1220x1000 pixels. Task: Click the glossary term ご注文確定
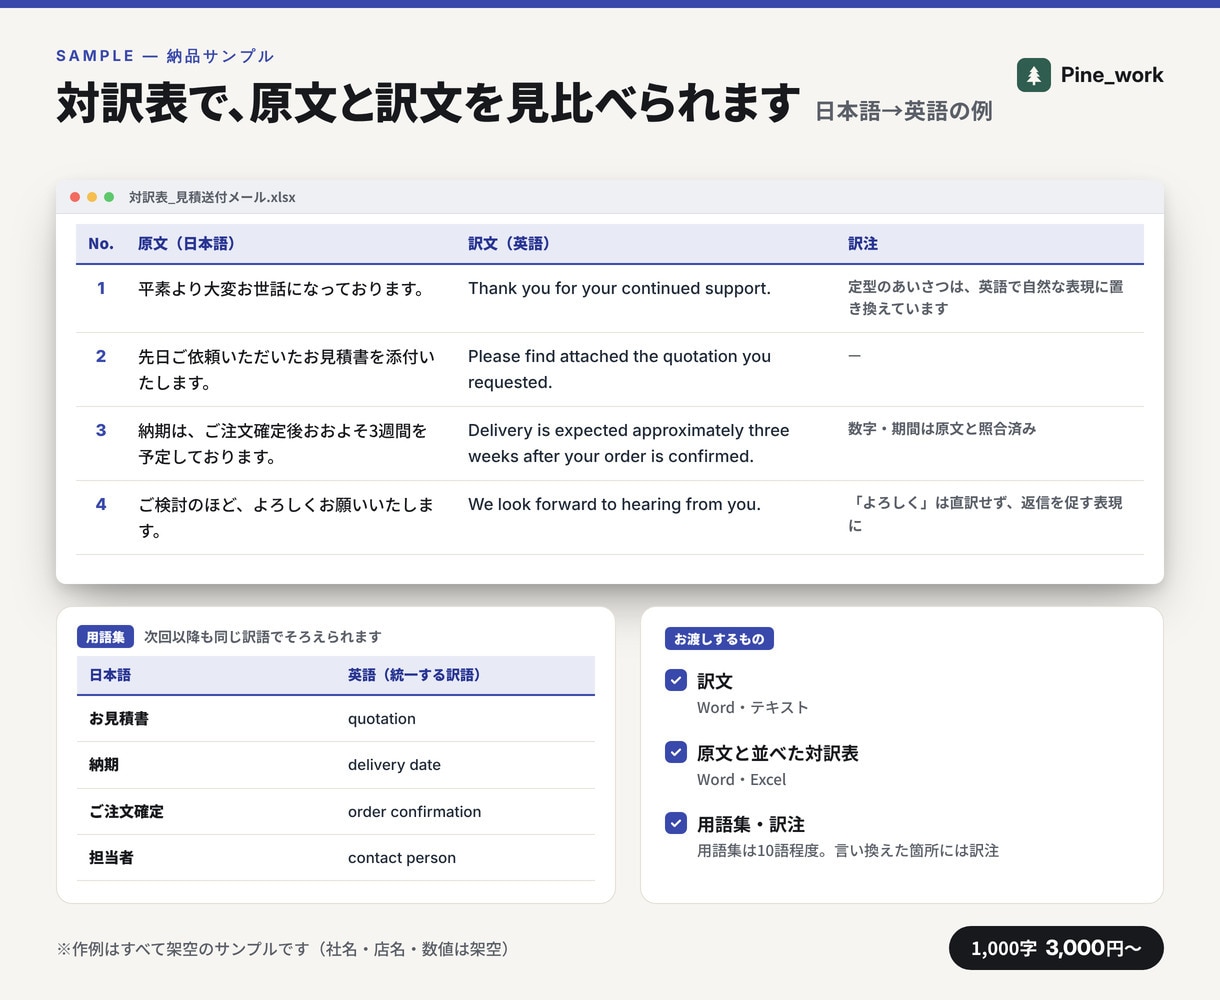click(x=126, y=812)
